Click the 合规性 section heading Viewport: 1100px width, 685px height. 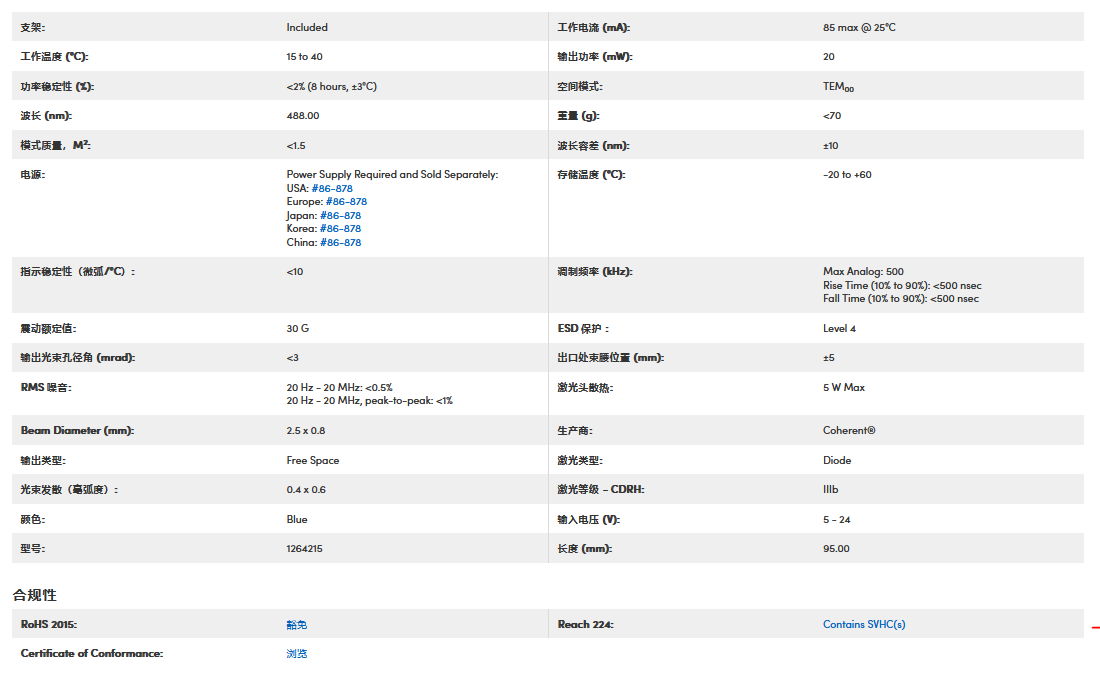(x=34, y=595)
